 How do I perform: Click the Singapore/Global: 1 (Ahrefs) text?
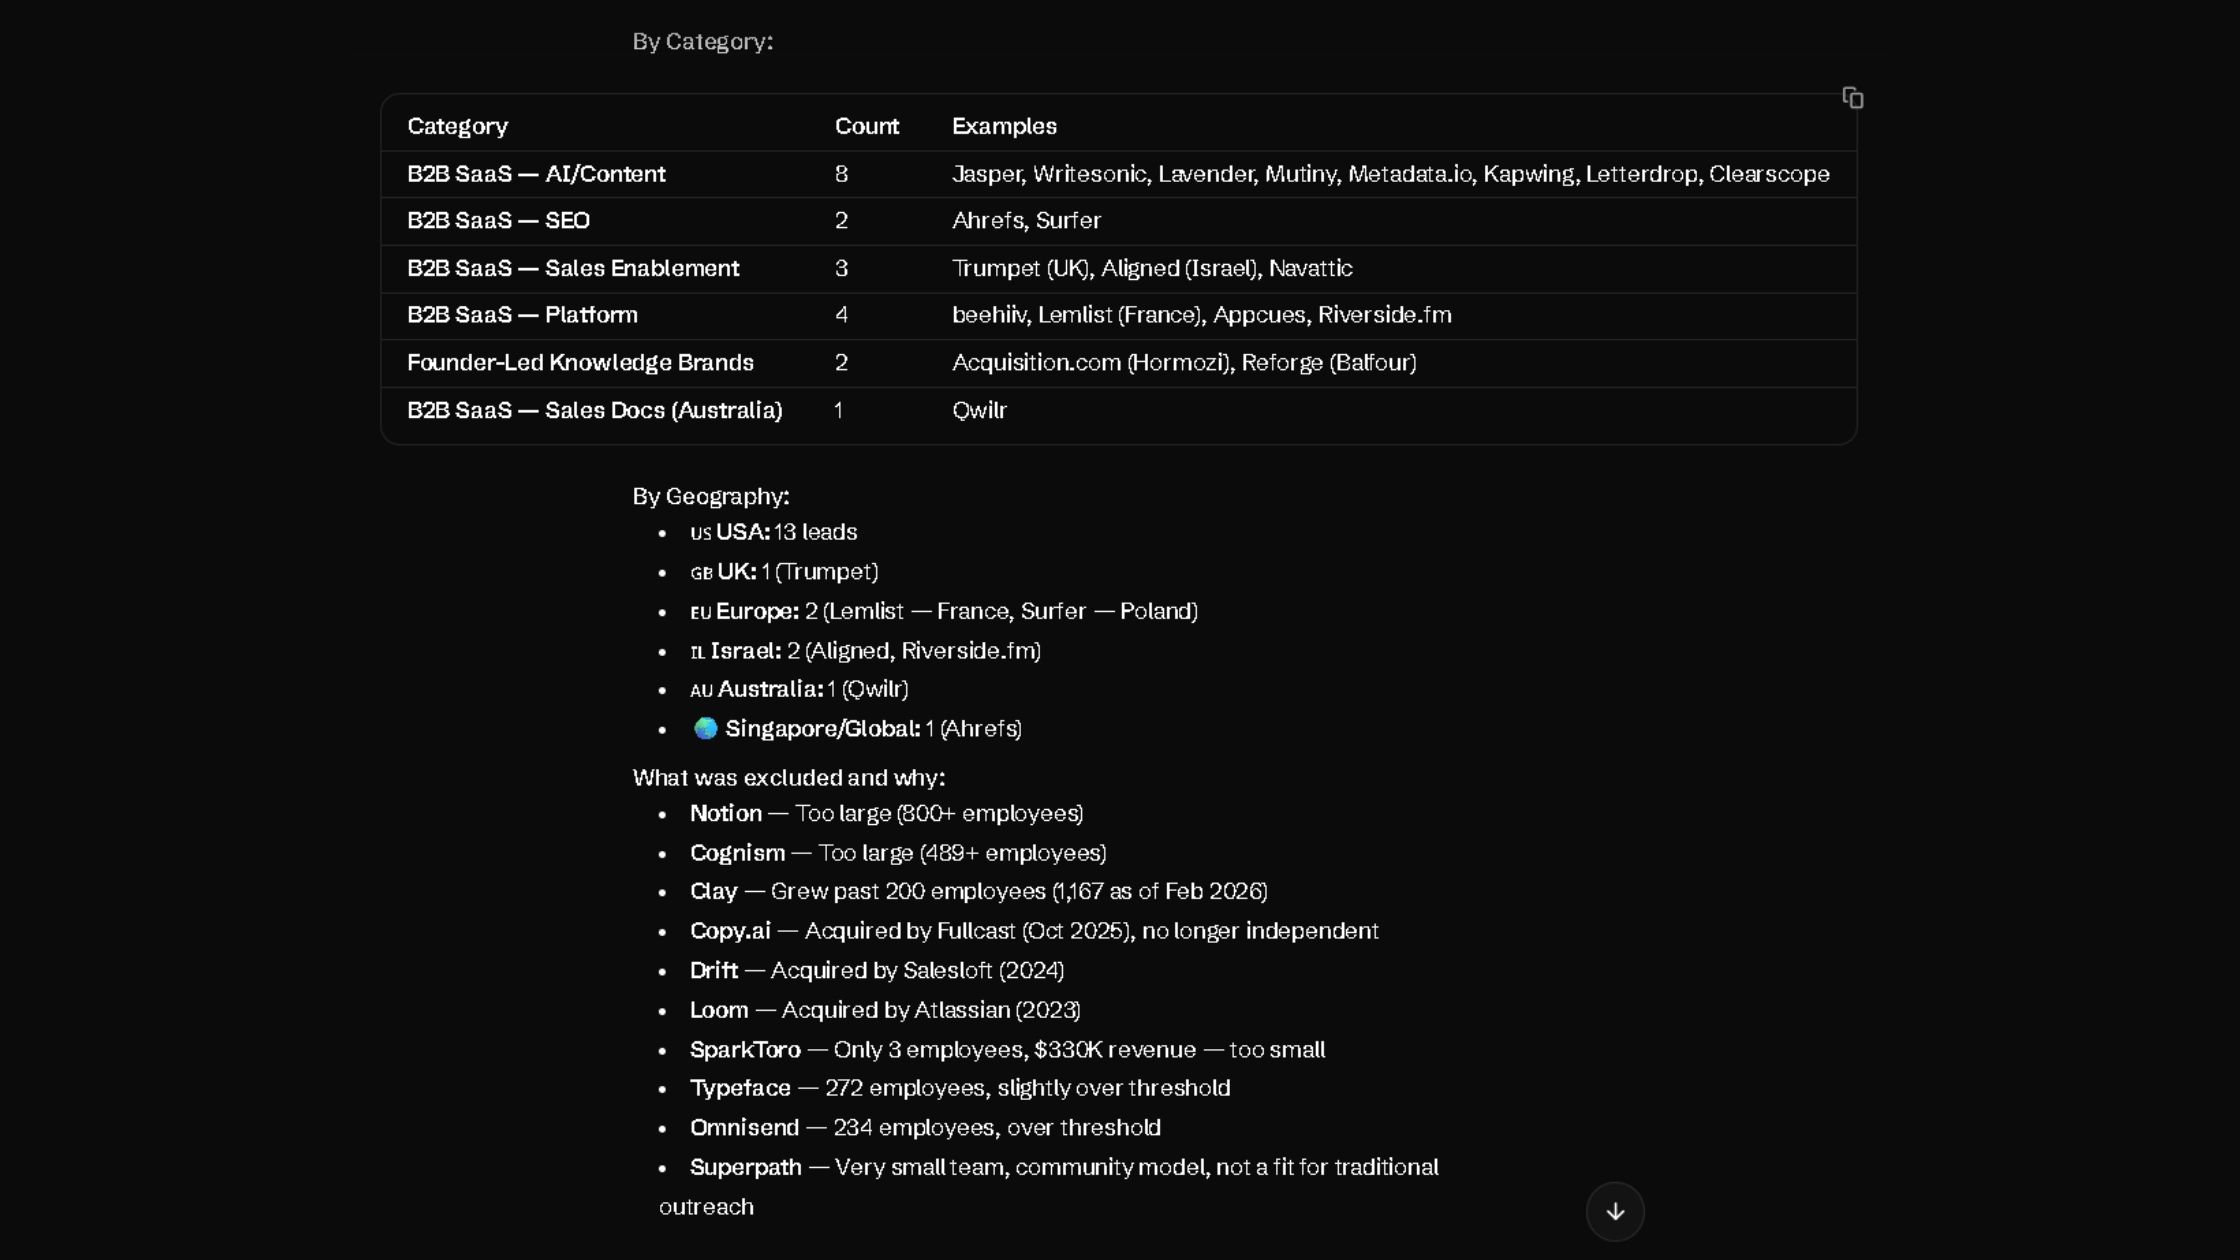tap(873, 729)
